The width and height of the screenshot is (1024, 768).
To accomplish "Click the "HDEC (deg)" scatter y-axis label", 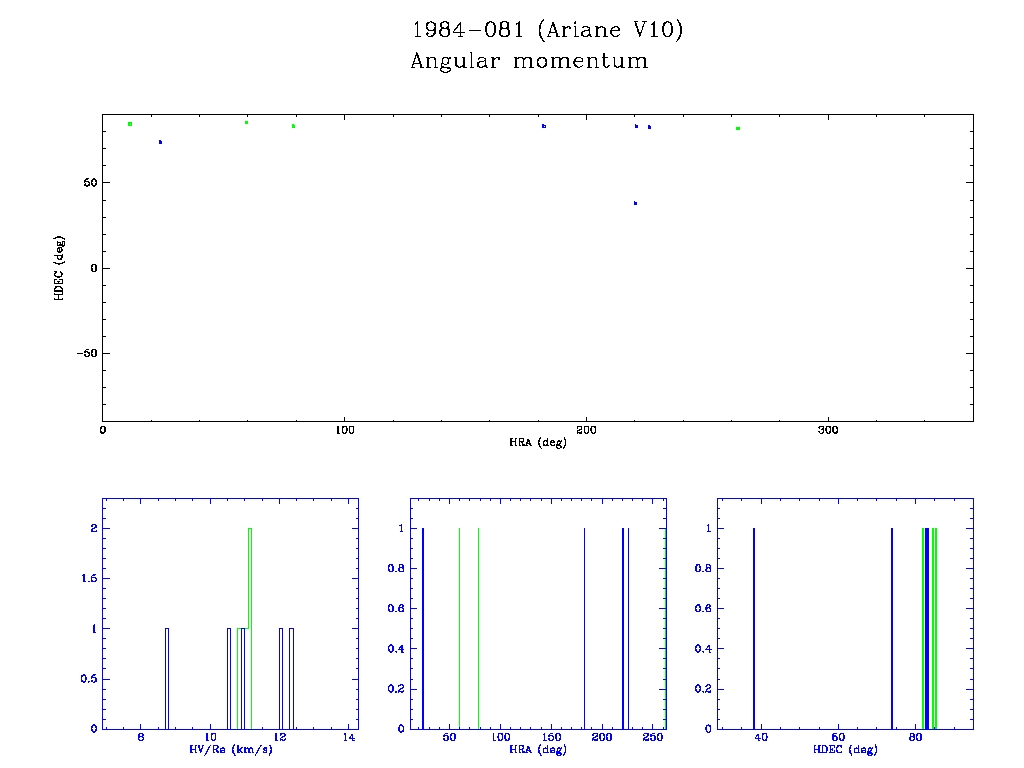I will coord(60,268).
